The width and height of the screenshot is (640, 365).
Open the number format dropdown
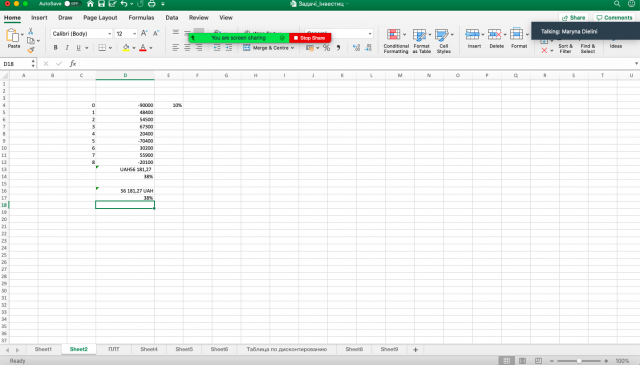[370, 34]
